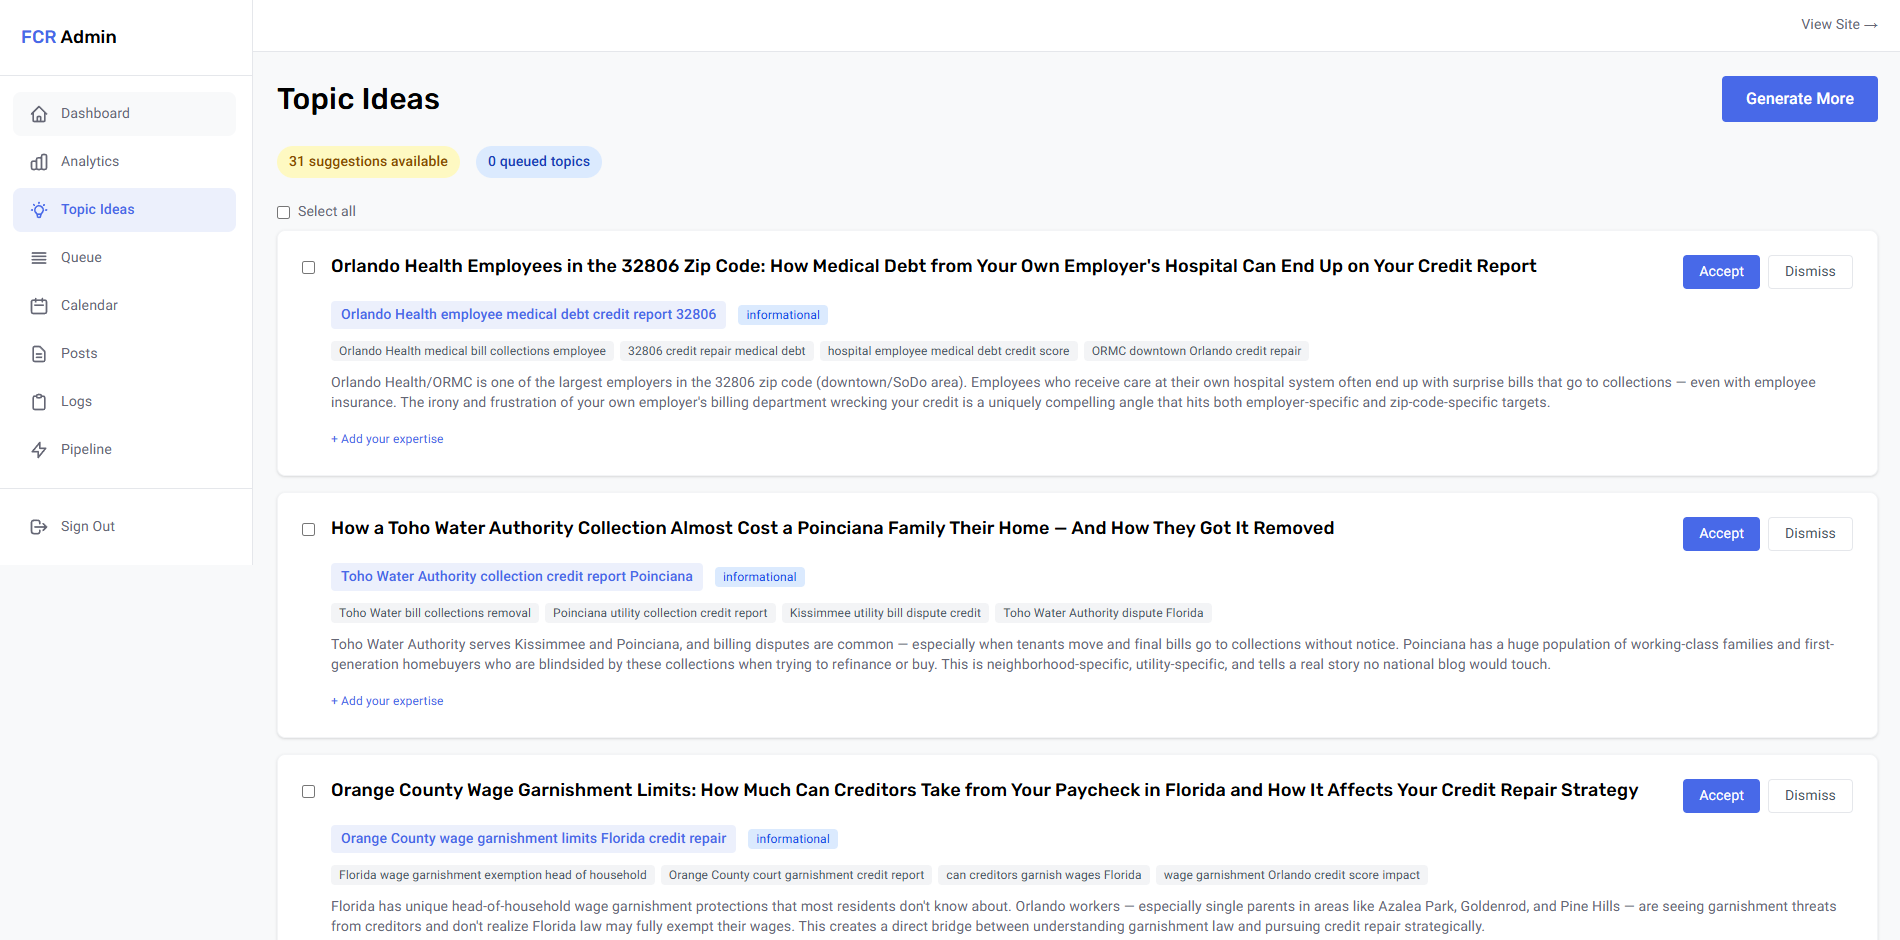Click the Logs clipboard icon
Viewport: 1900px width, 940px height.
(39, 402)
